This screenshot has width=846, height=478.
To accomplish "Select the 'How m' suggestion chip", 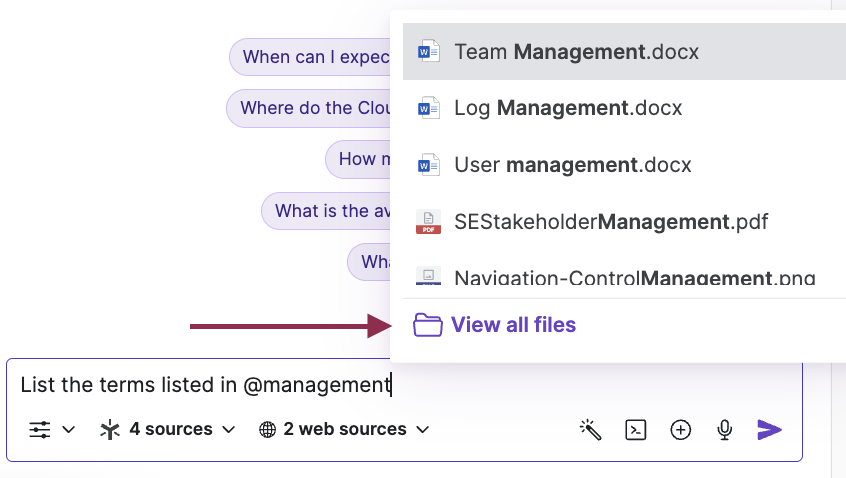I will pos(358,159).
